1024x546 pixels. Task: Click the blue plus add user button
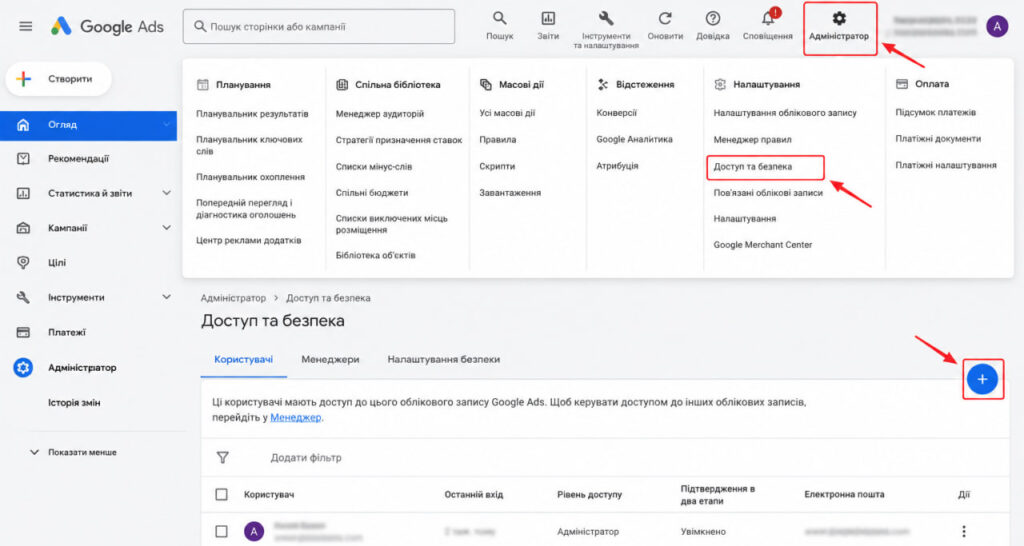[x=982, y=379]
